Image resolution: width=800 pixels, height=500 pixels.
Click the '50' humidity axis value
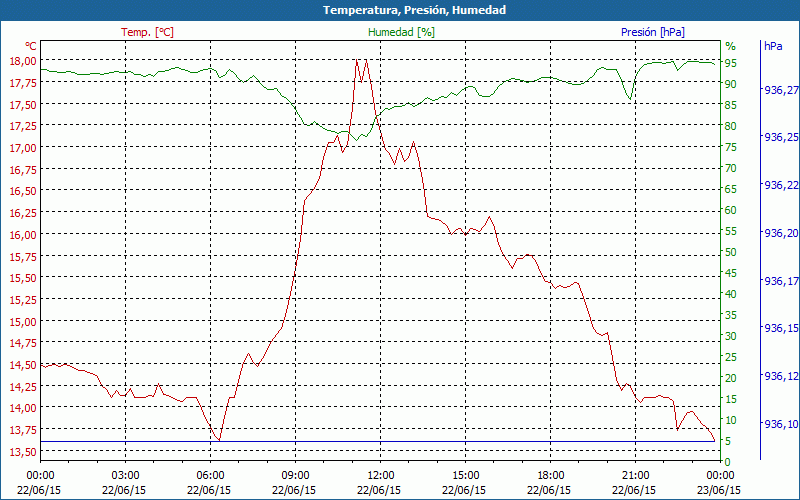731,252
